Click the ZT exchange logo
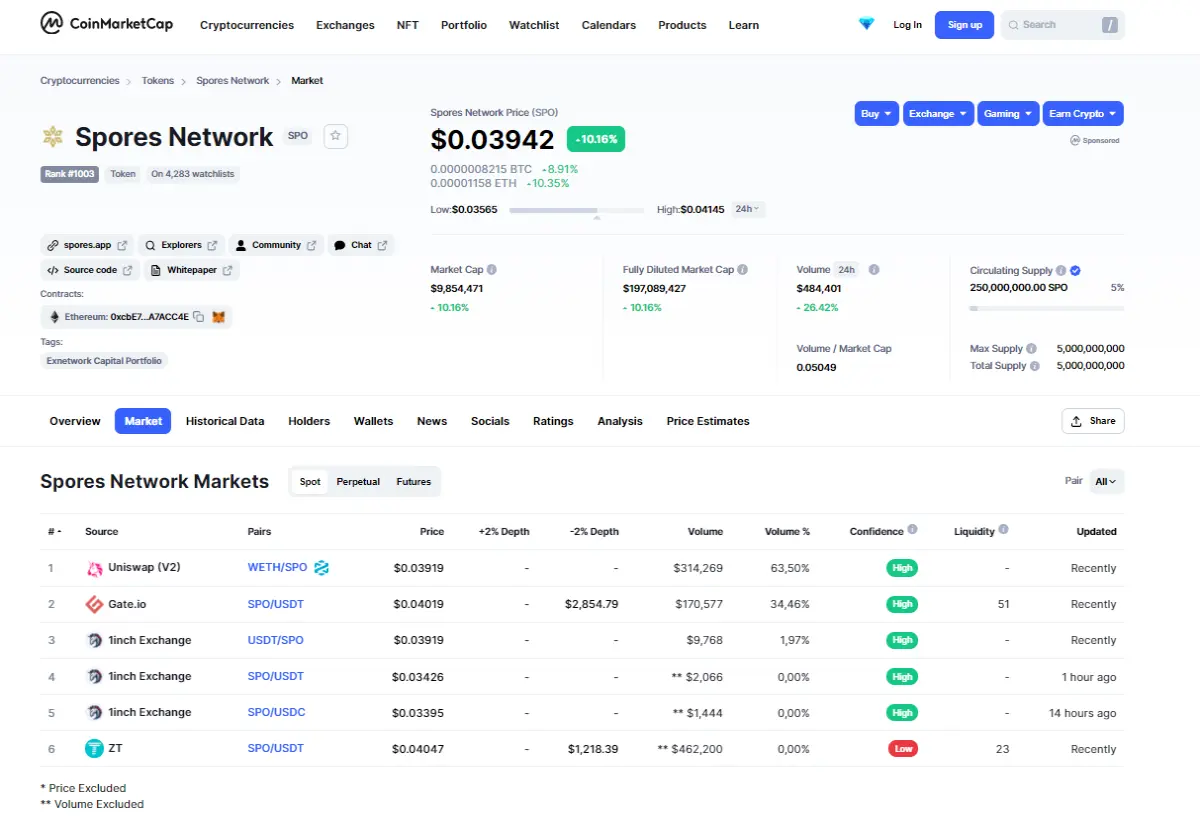The height and width of the screenshot is (826, 1200). coord(94,748)
